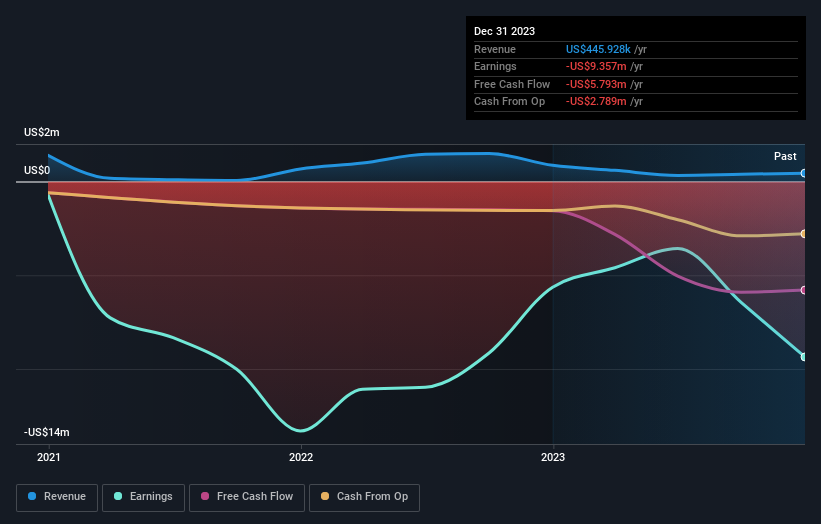The width and height of the screenshot is (821, 524).
Task: Click the teal Earnings endpoint marker
Action: [804, 357]
